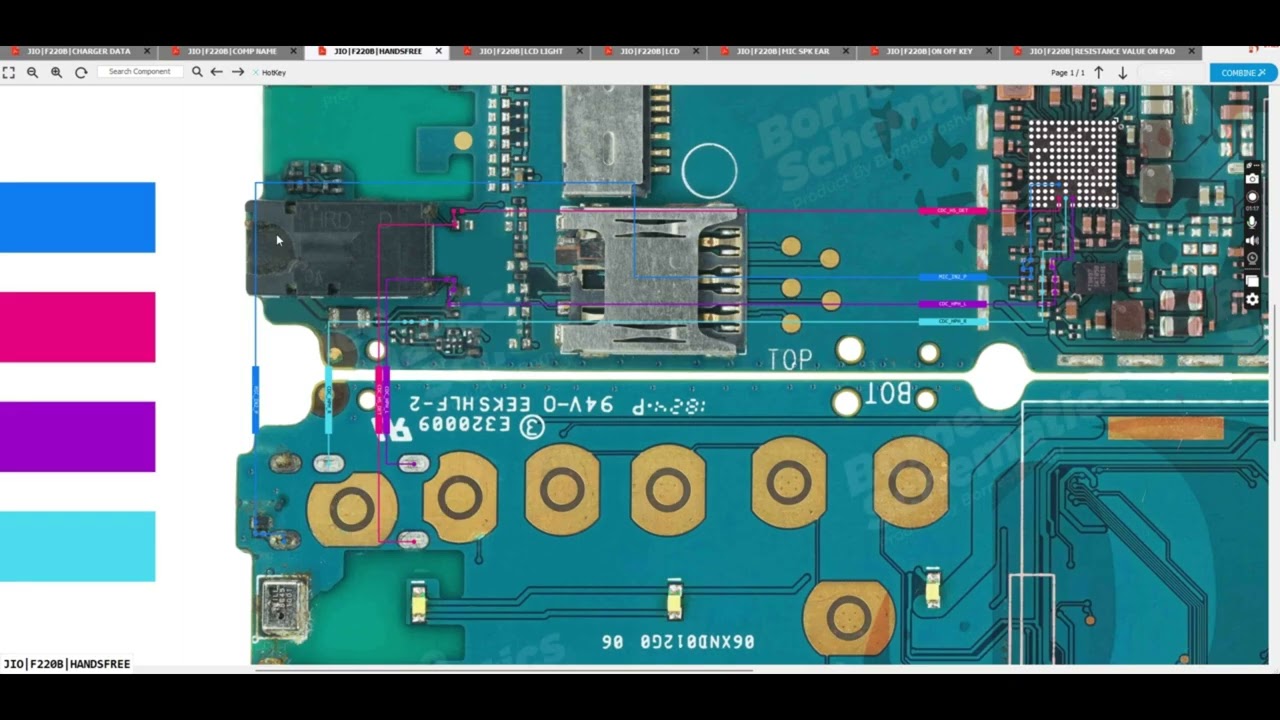Screen dimensions: 1280x720
Task: Click the rotate/refresh view icon
Action: tap(81, 72)
